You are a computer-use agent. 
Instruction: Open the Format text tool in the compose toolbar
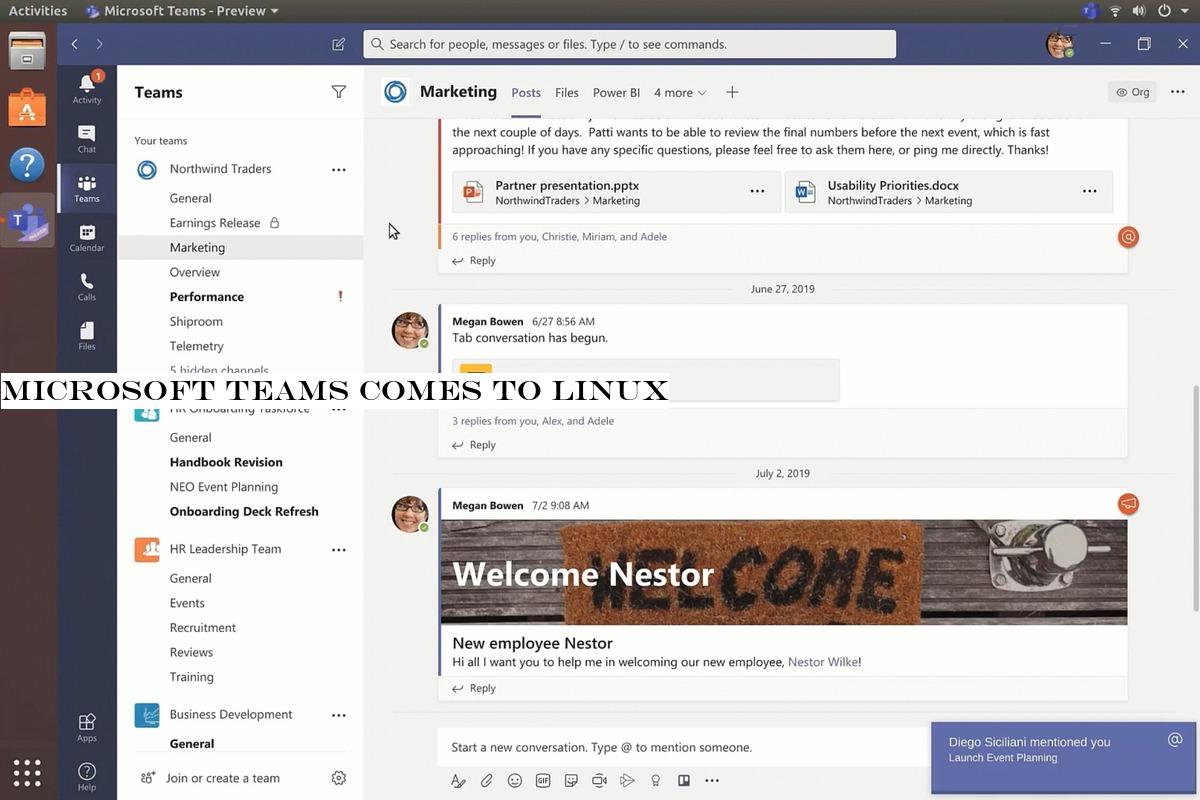(x=458, y=781)
